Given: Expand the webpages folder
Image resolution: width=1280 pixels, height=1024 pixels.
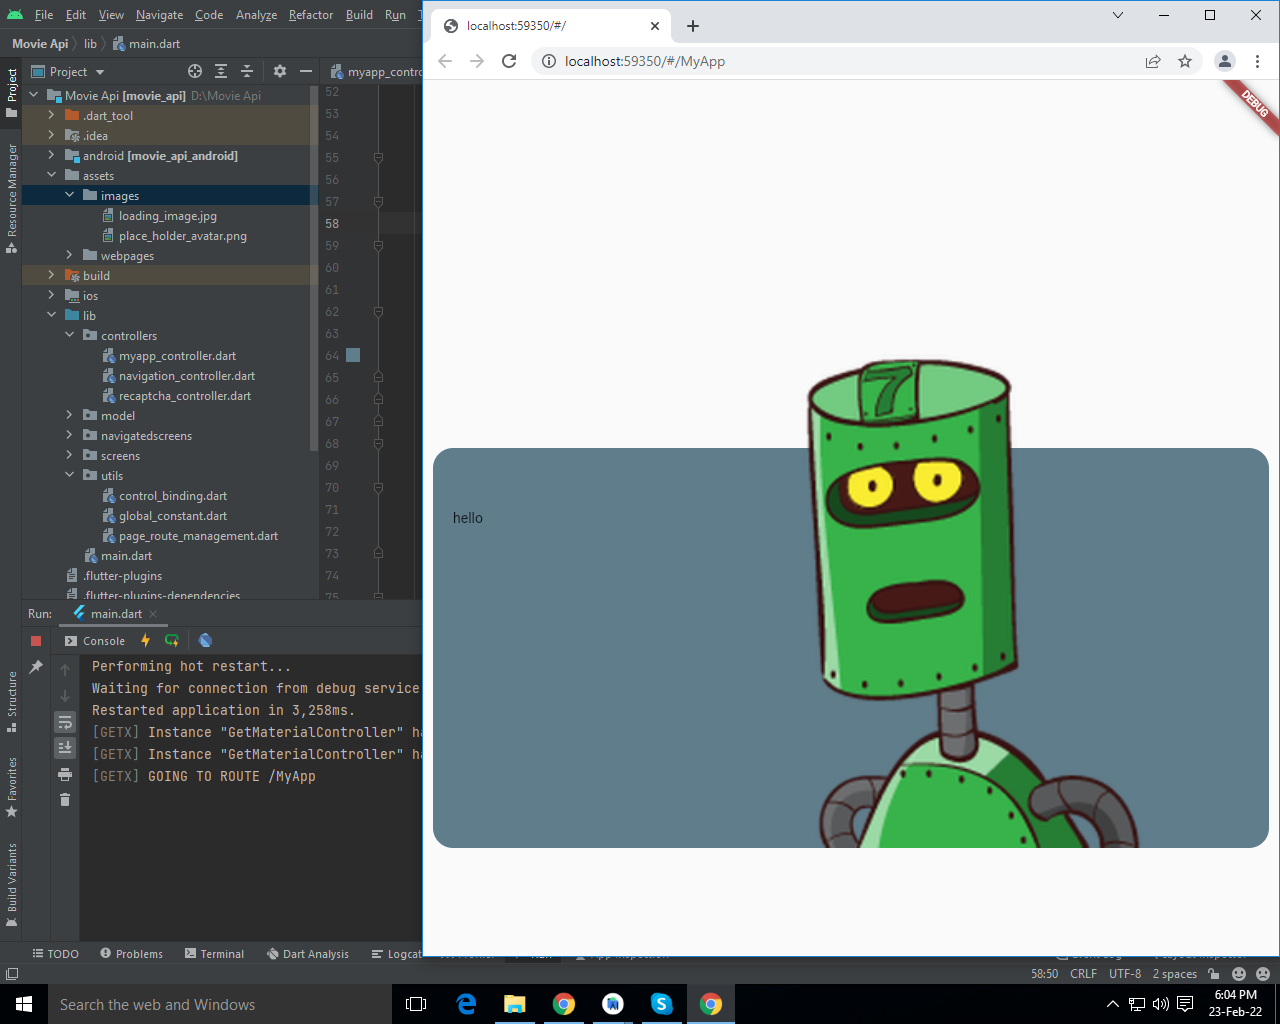Looking at the screenshot, I should pyautogui.click(x=69, y=256).
